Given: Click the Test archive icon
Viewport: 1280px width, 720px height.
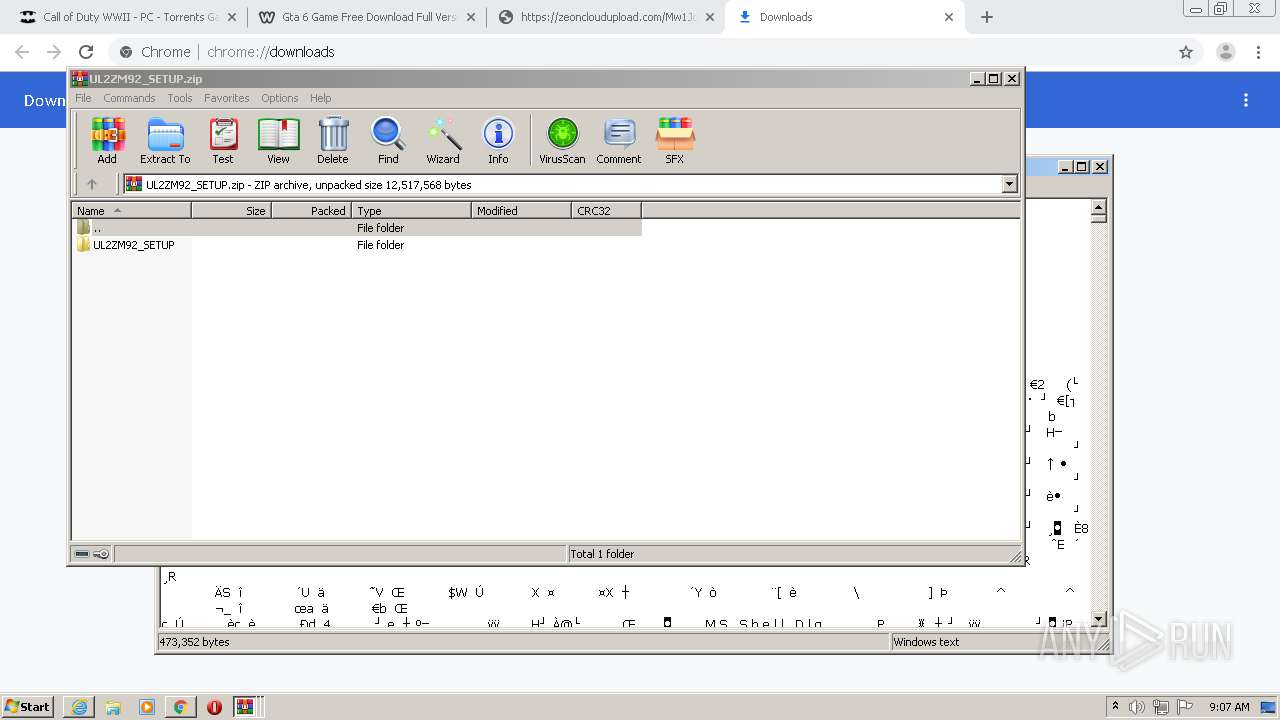Looking at the screenshot, I should (223, 141).
